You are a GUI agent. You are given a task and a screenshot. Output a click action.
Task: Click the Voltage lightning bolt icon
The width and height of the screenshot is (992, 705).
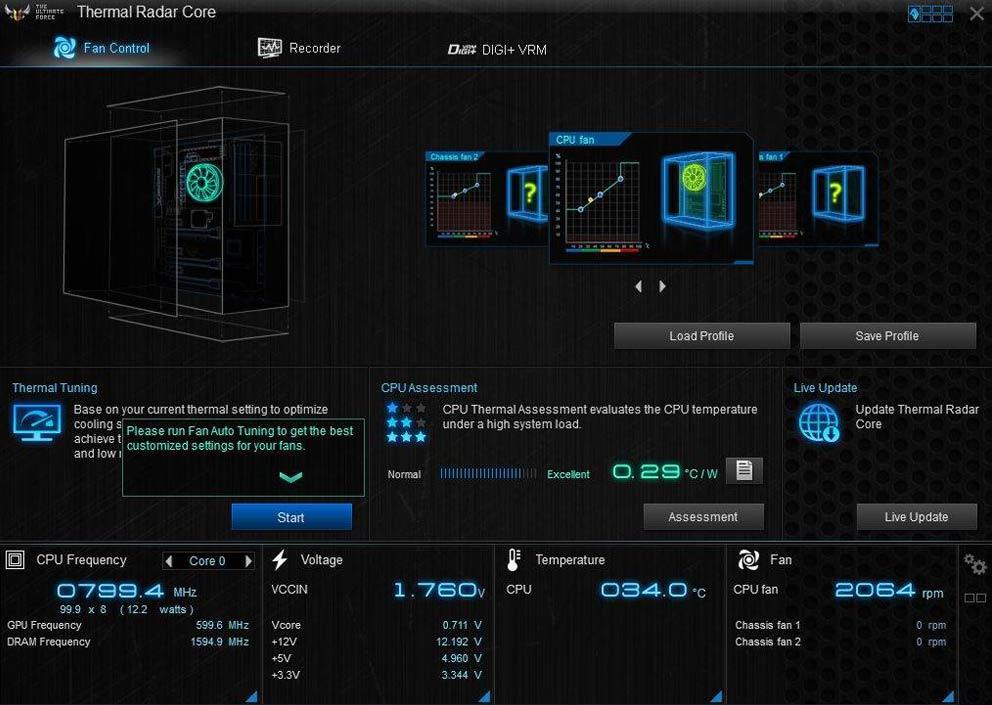pyautogui.click(x=280, y=559)
